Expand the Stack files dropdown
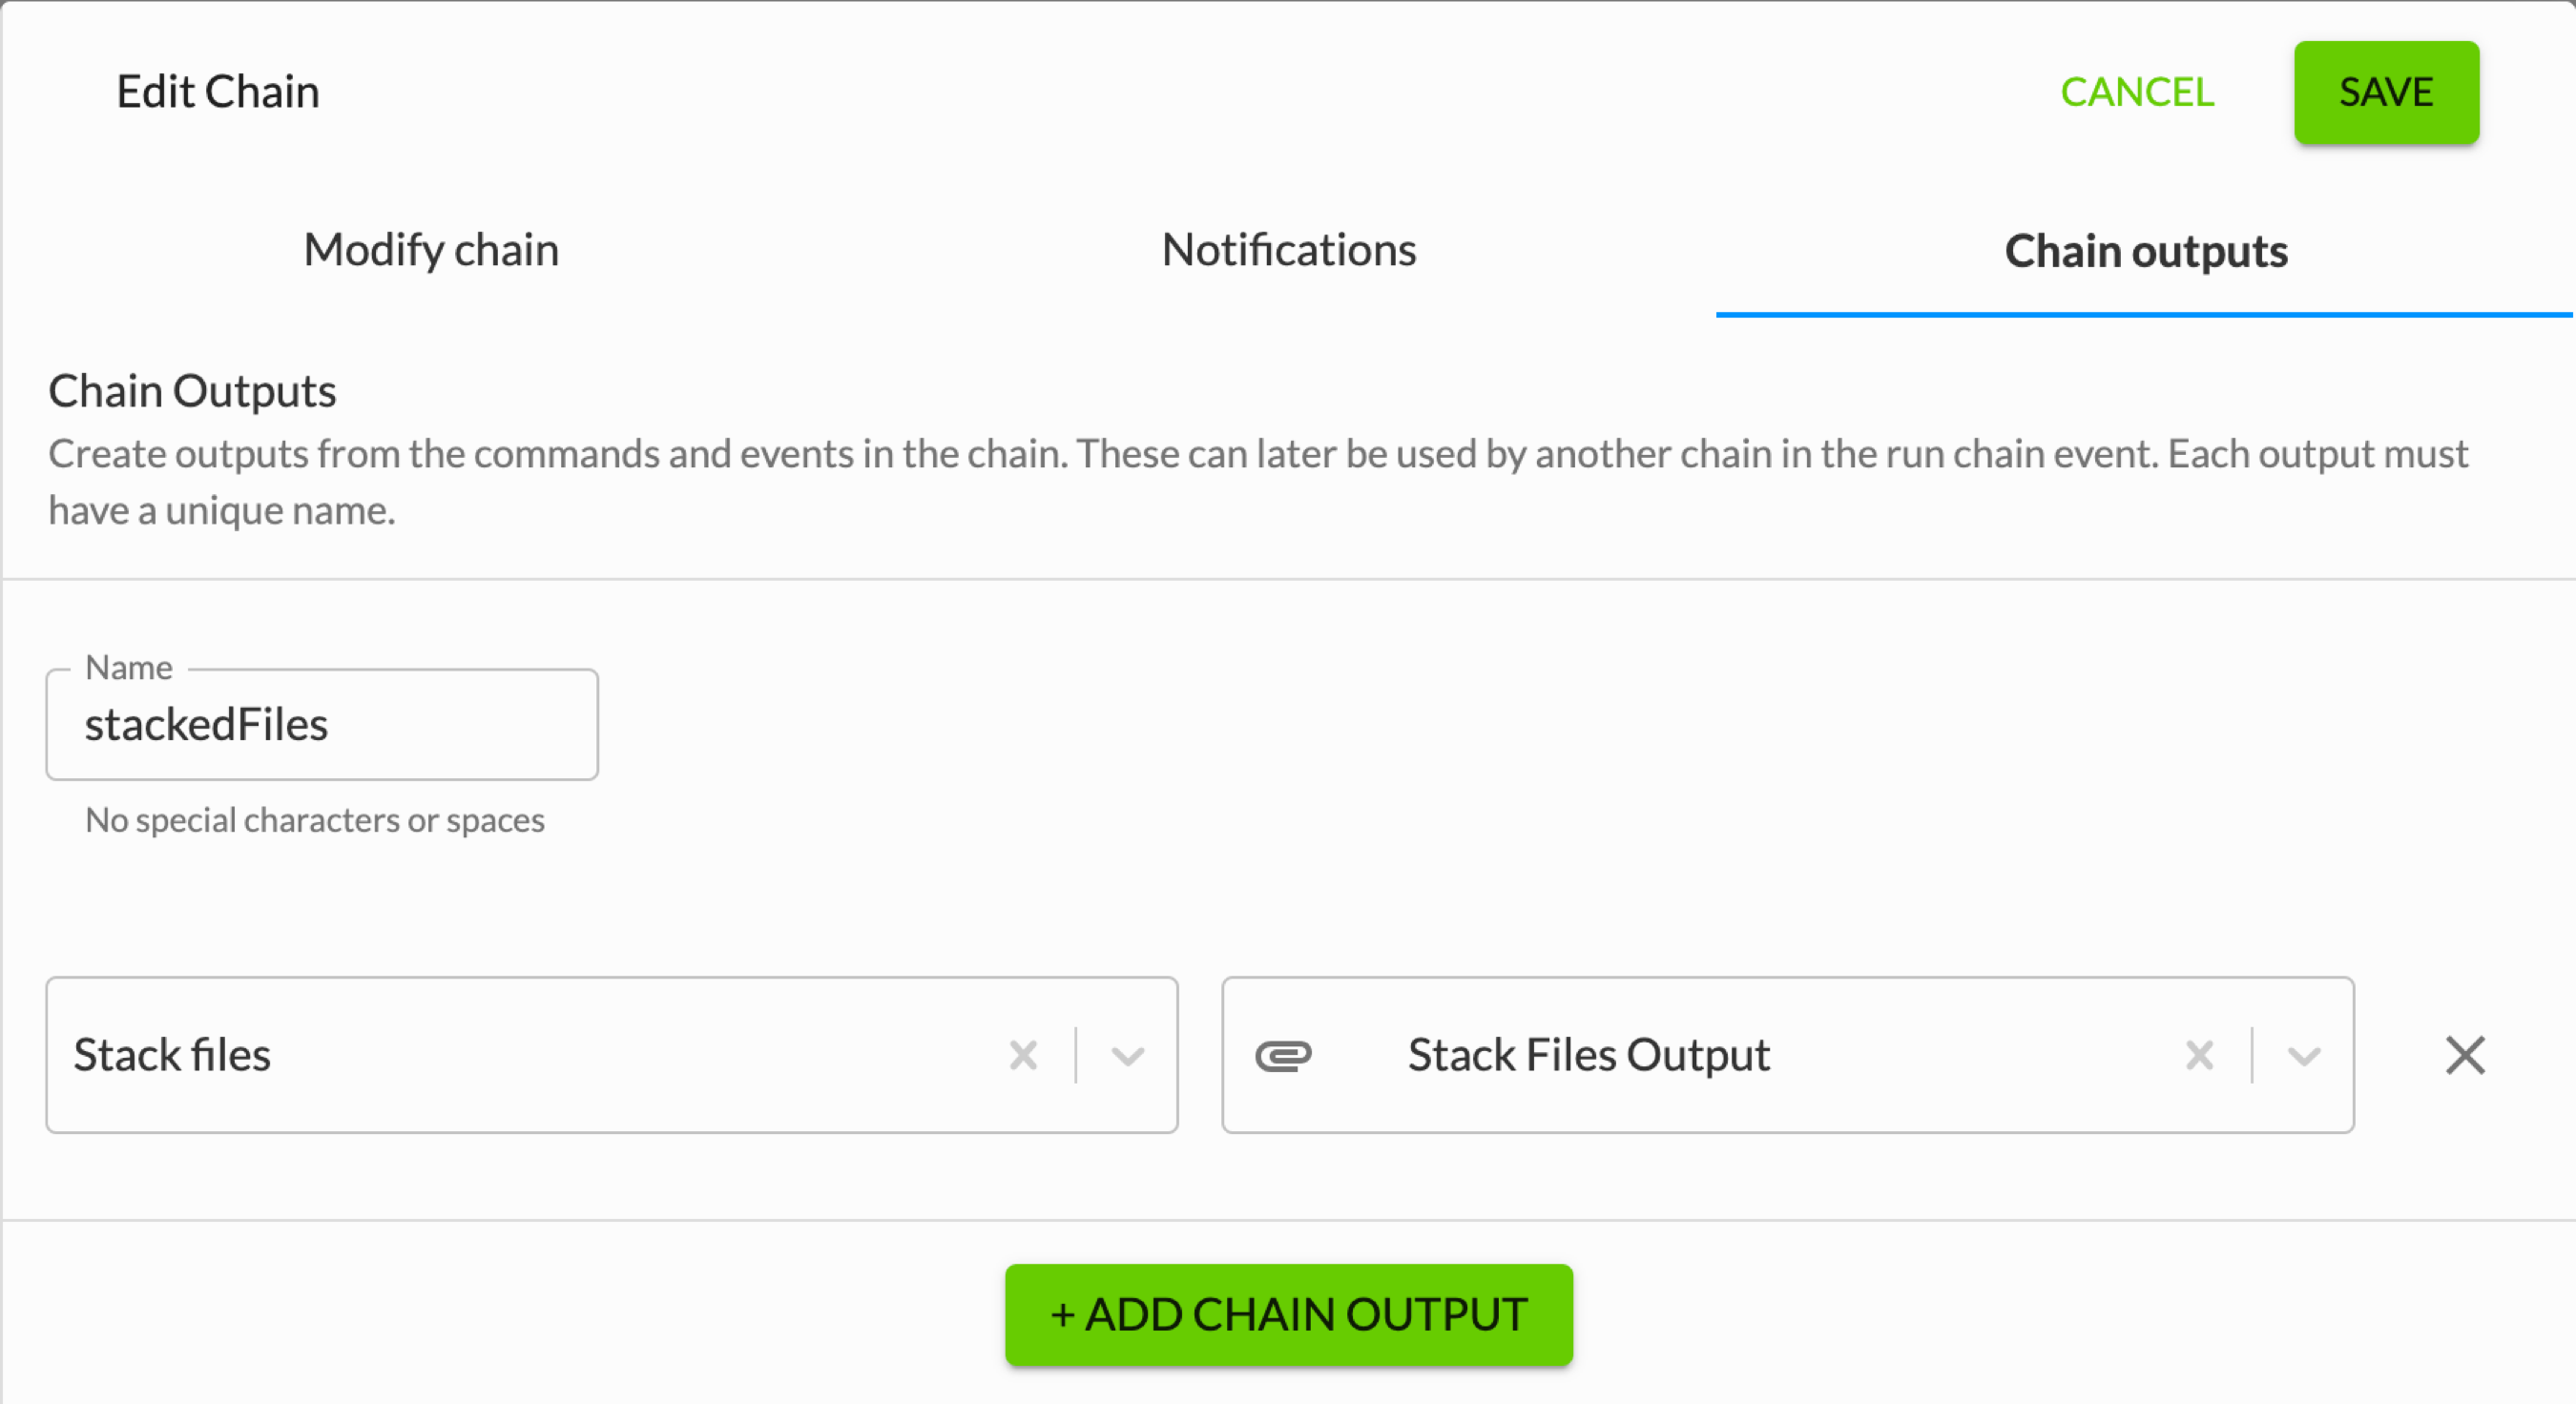This screenshot has height=1404, width=2576. [1128, 1056]
